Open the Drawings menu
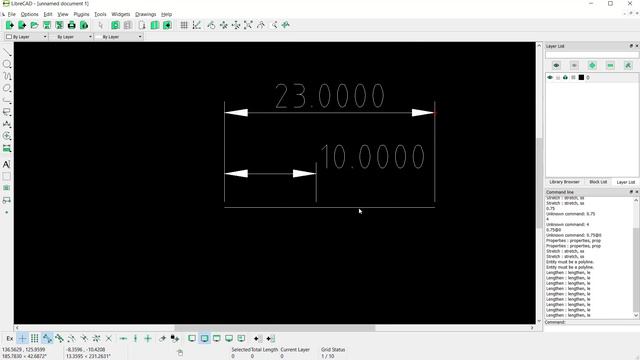The width and height of the screenshot is (640, 360). tap(146, 14)
